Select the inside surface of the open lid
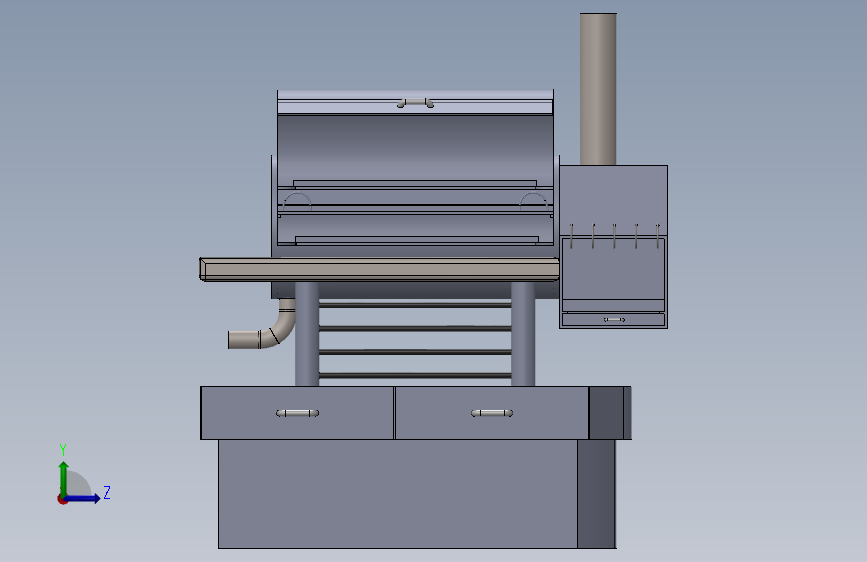867x562 pixels. coord(415,146)
